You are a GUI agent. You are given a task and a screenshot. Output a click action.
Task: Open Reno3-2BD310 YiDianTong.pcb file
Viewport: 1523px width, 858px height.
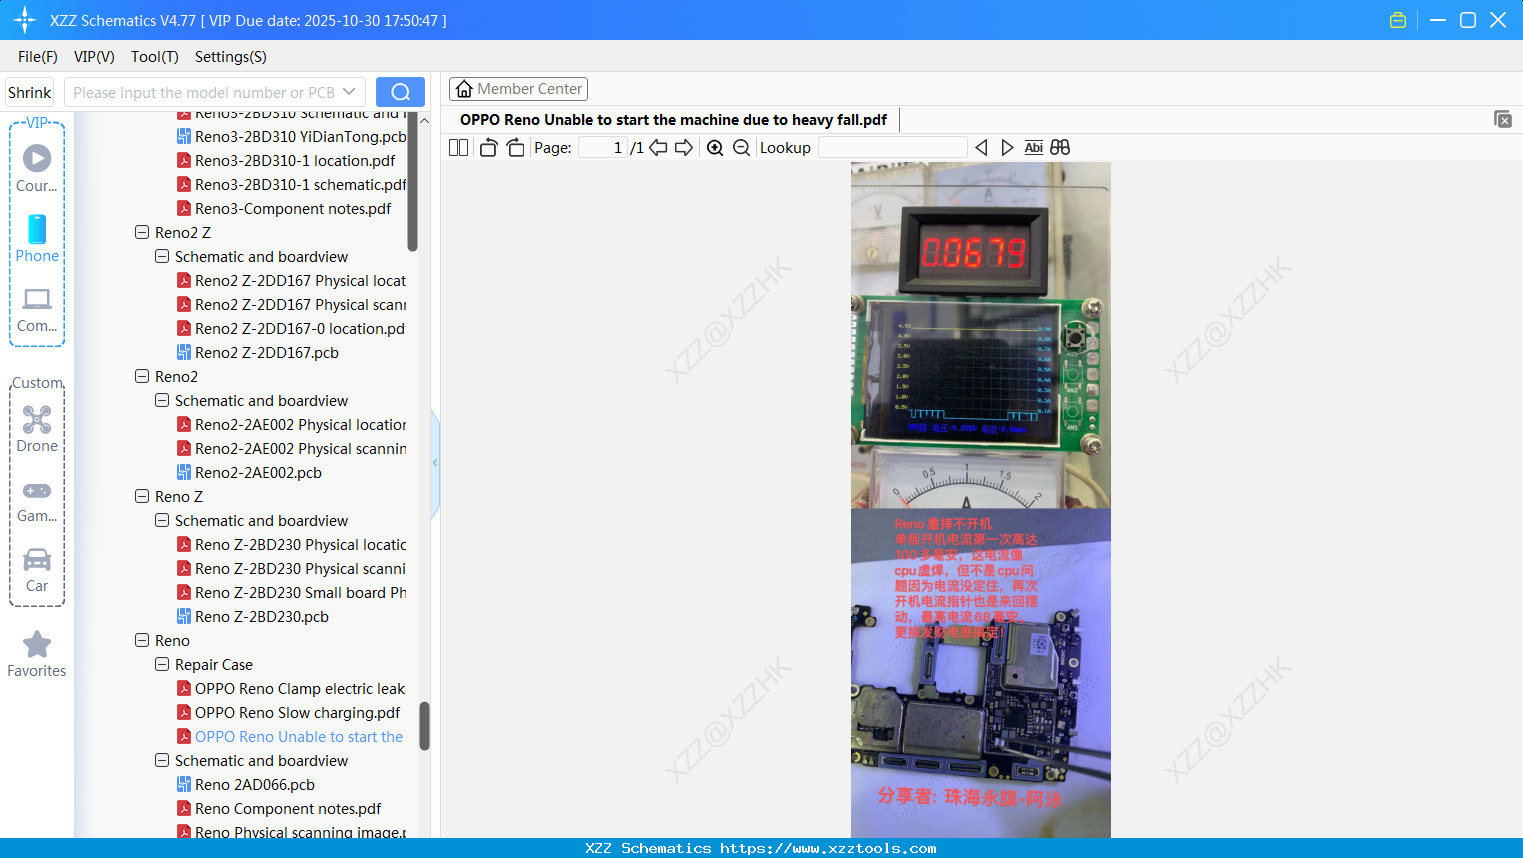(292, 136)
